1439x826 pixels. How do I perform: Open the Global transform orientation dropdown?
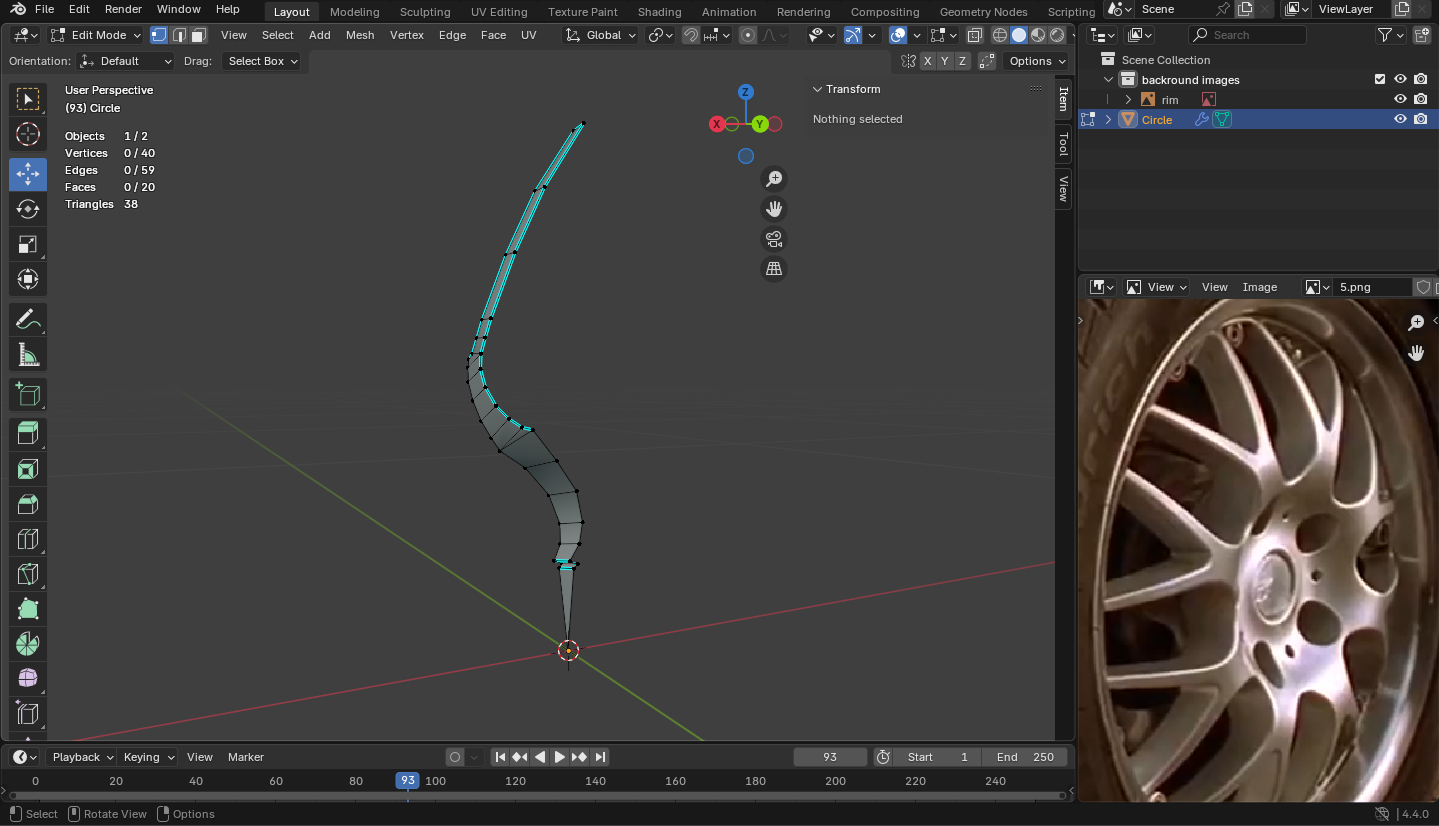coord(601,35)
